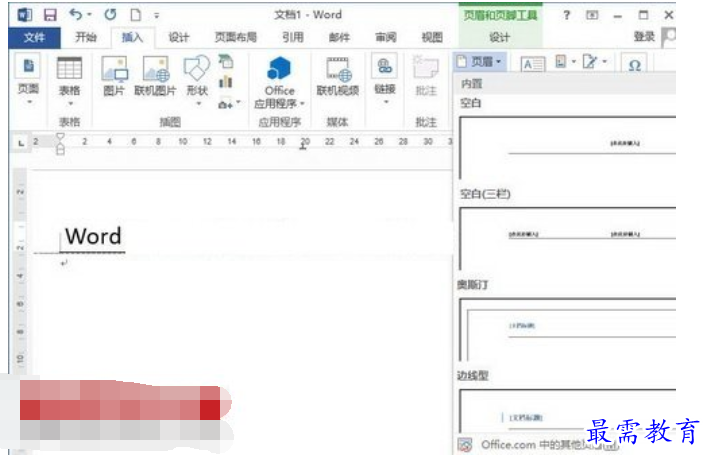The image size is (708, 463).
Task: Insert a table with 表格 button
Action: click(x=70, y=81)
